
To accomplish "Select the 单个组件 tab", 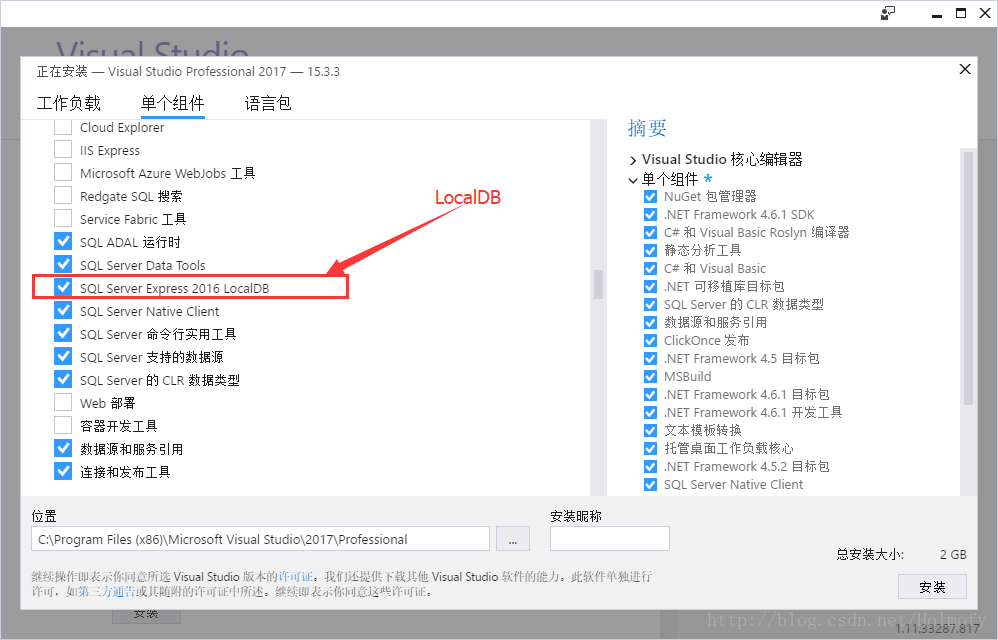I will pos(172,103).
